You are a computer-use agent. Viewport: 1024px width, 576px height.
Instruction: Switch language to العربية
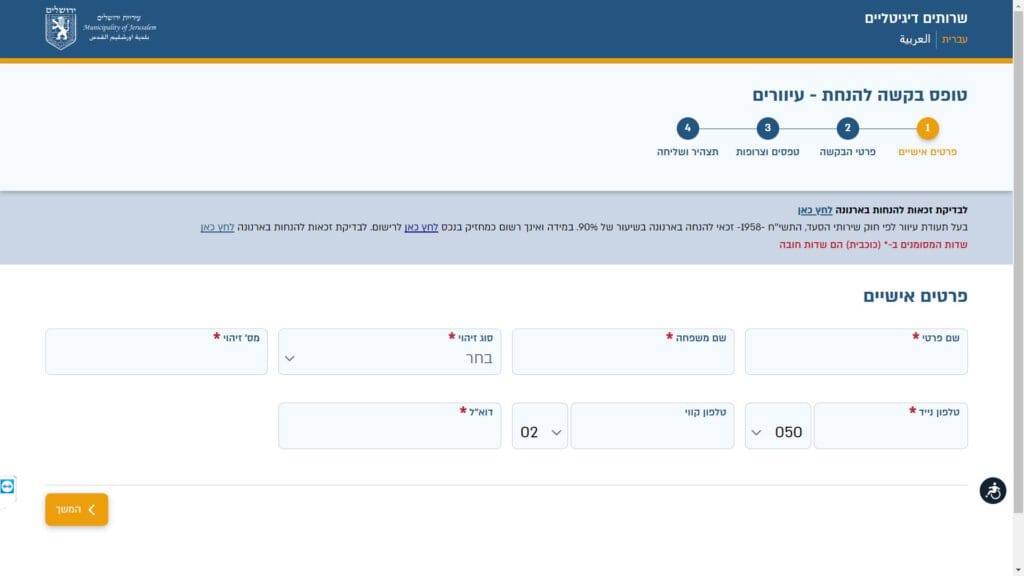tap(914, 40)
